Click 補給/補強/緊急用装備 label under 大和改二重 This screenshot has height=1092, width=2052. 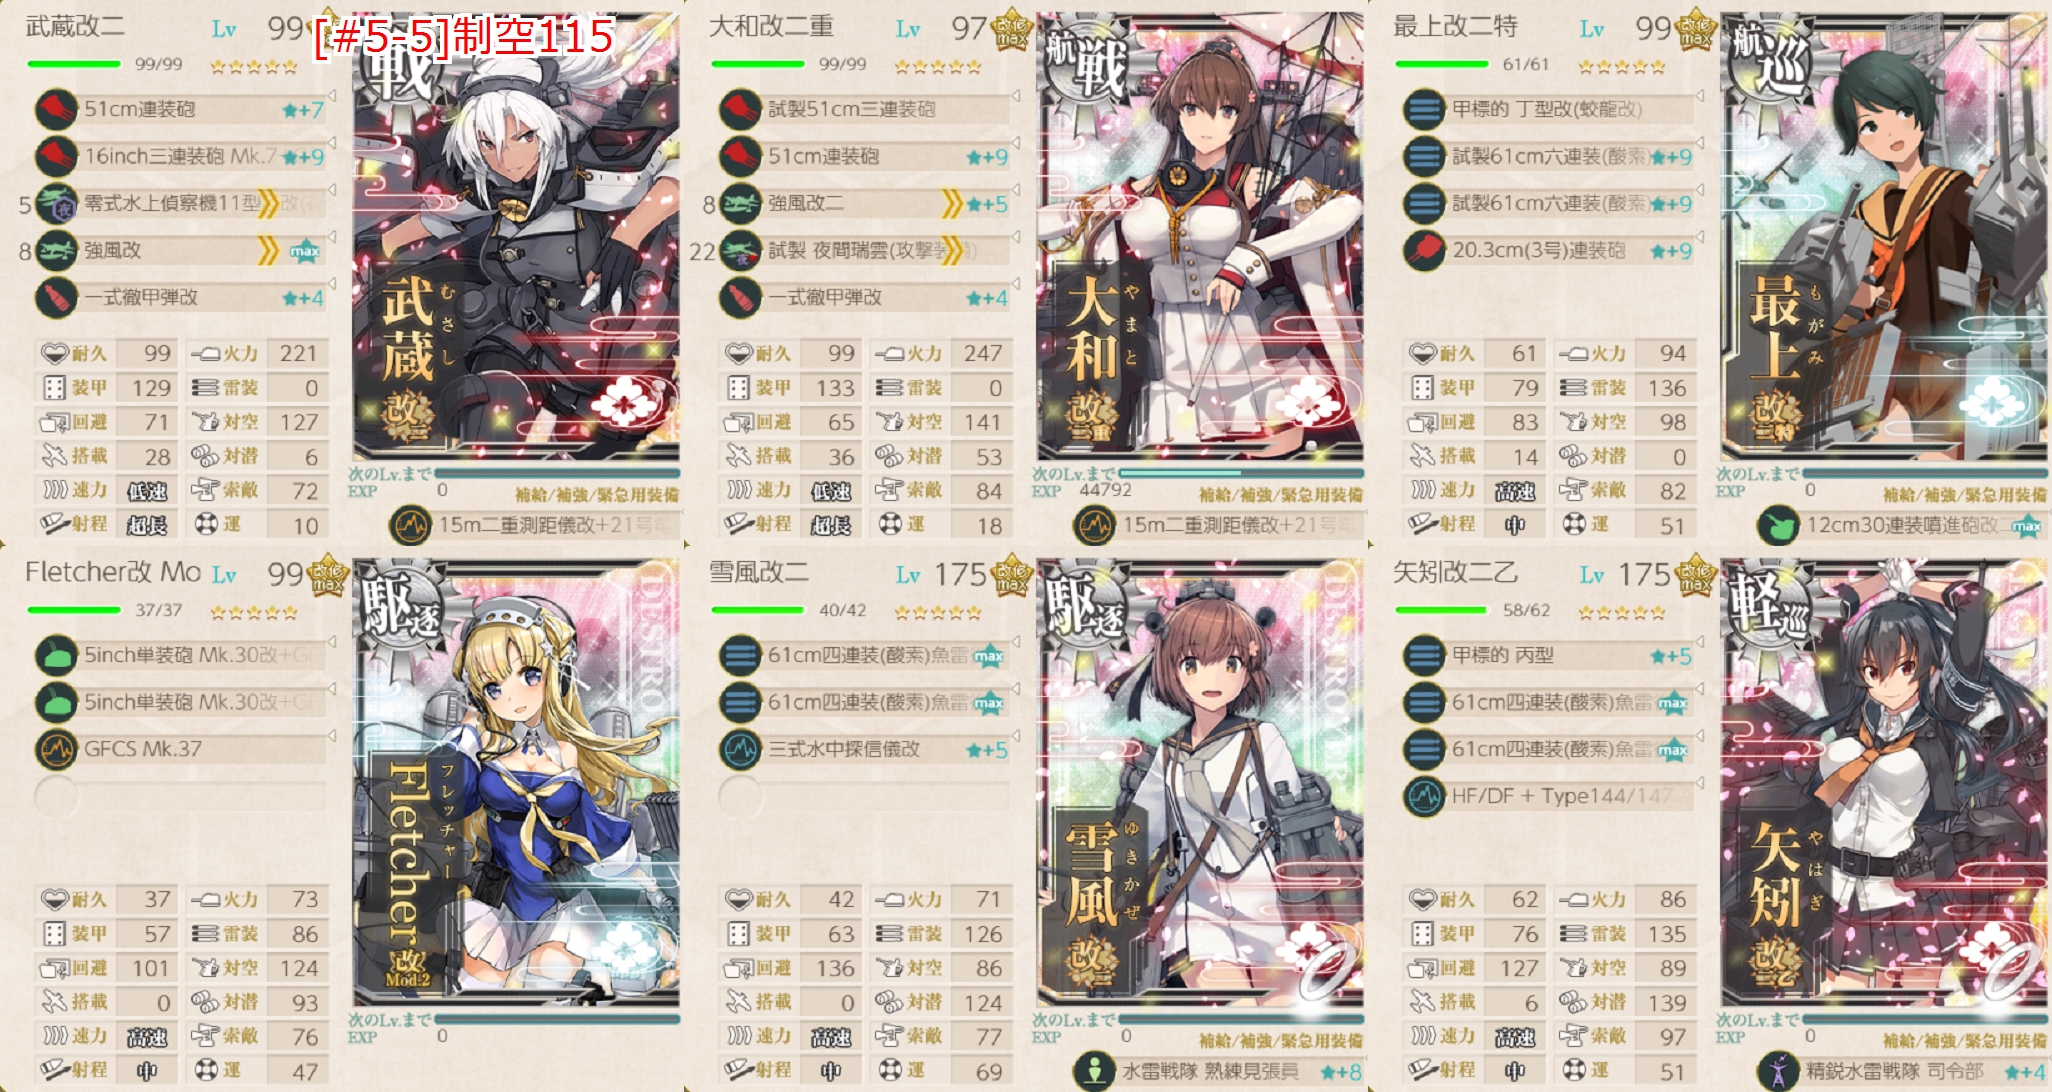[1280, 494]
